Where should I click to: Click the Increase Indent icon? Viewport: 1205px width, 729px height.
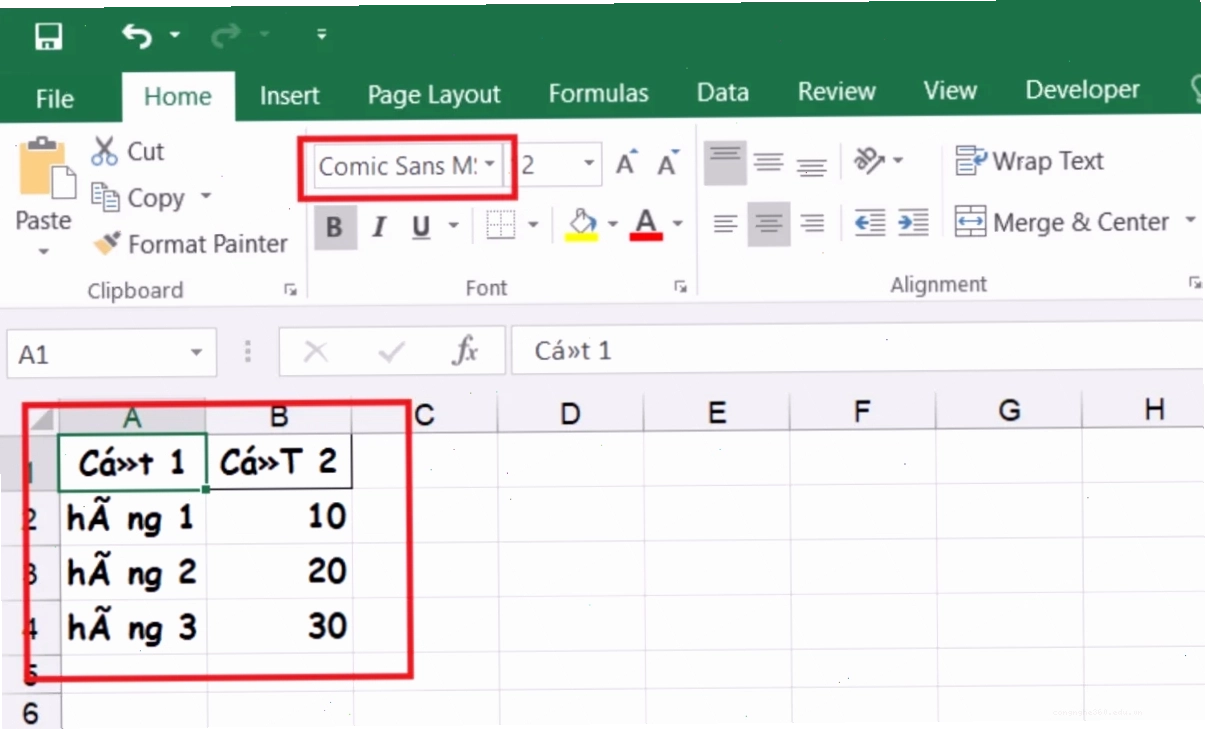click(x=913, y=222)
